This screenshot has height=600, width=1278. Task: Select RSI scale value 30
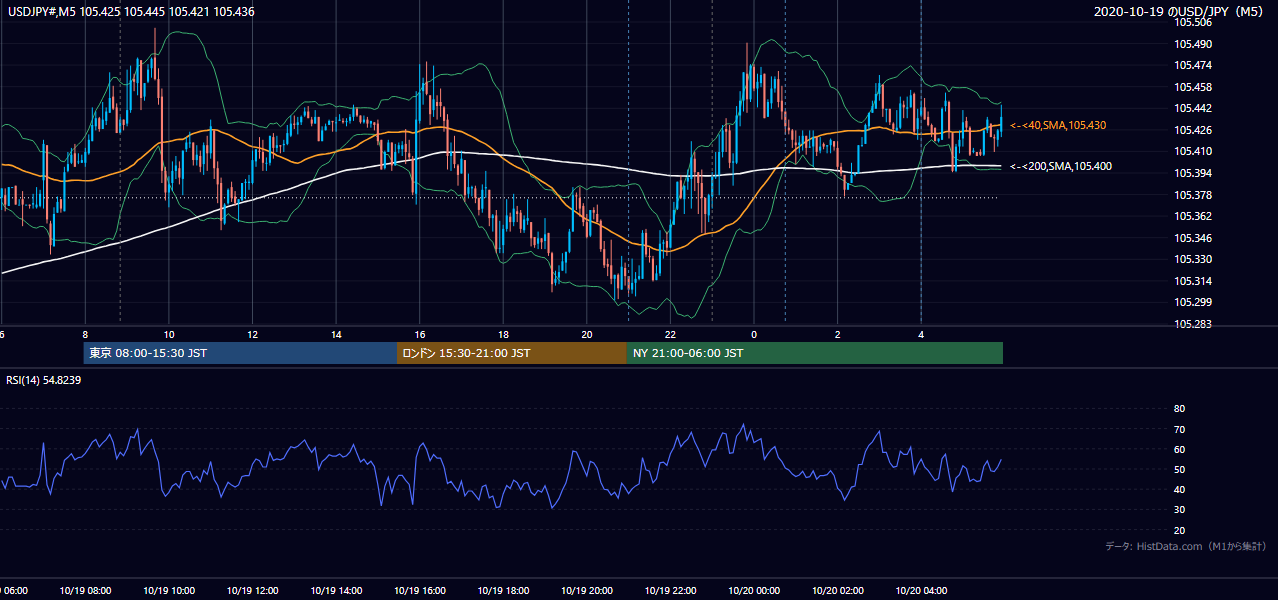point(1179,510)
